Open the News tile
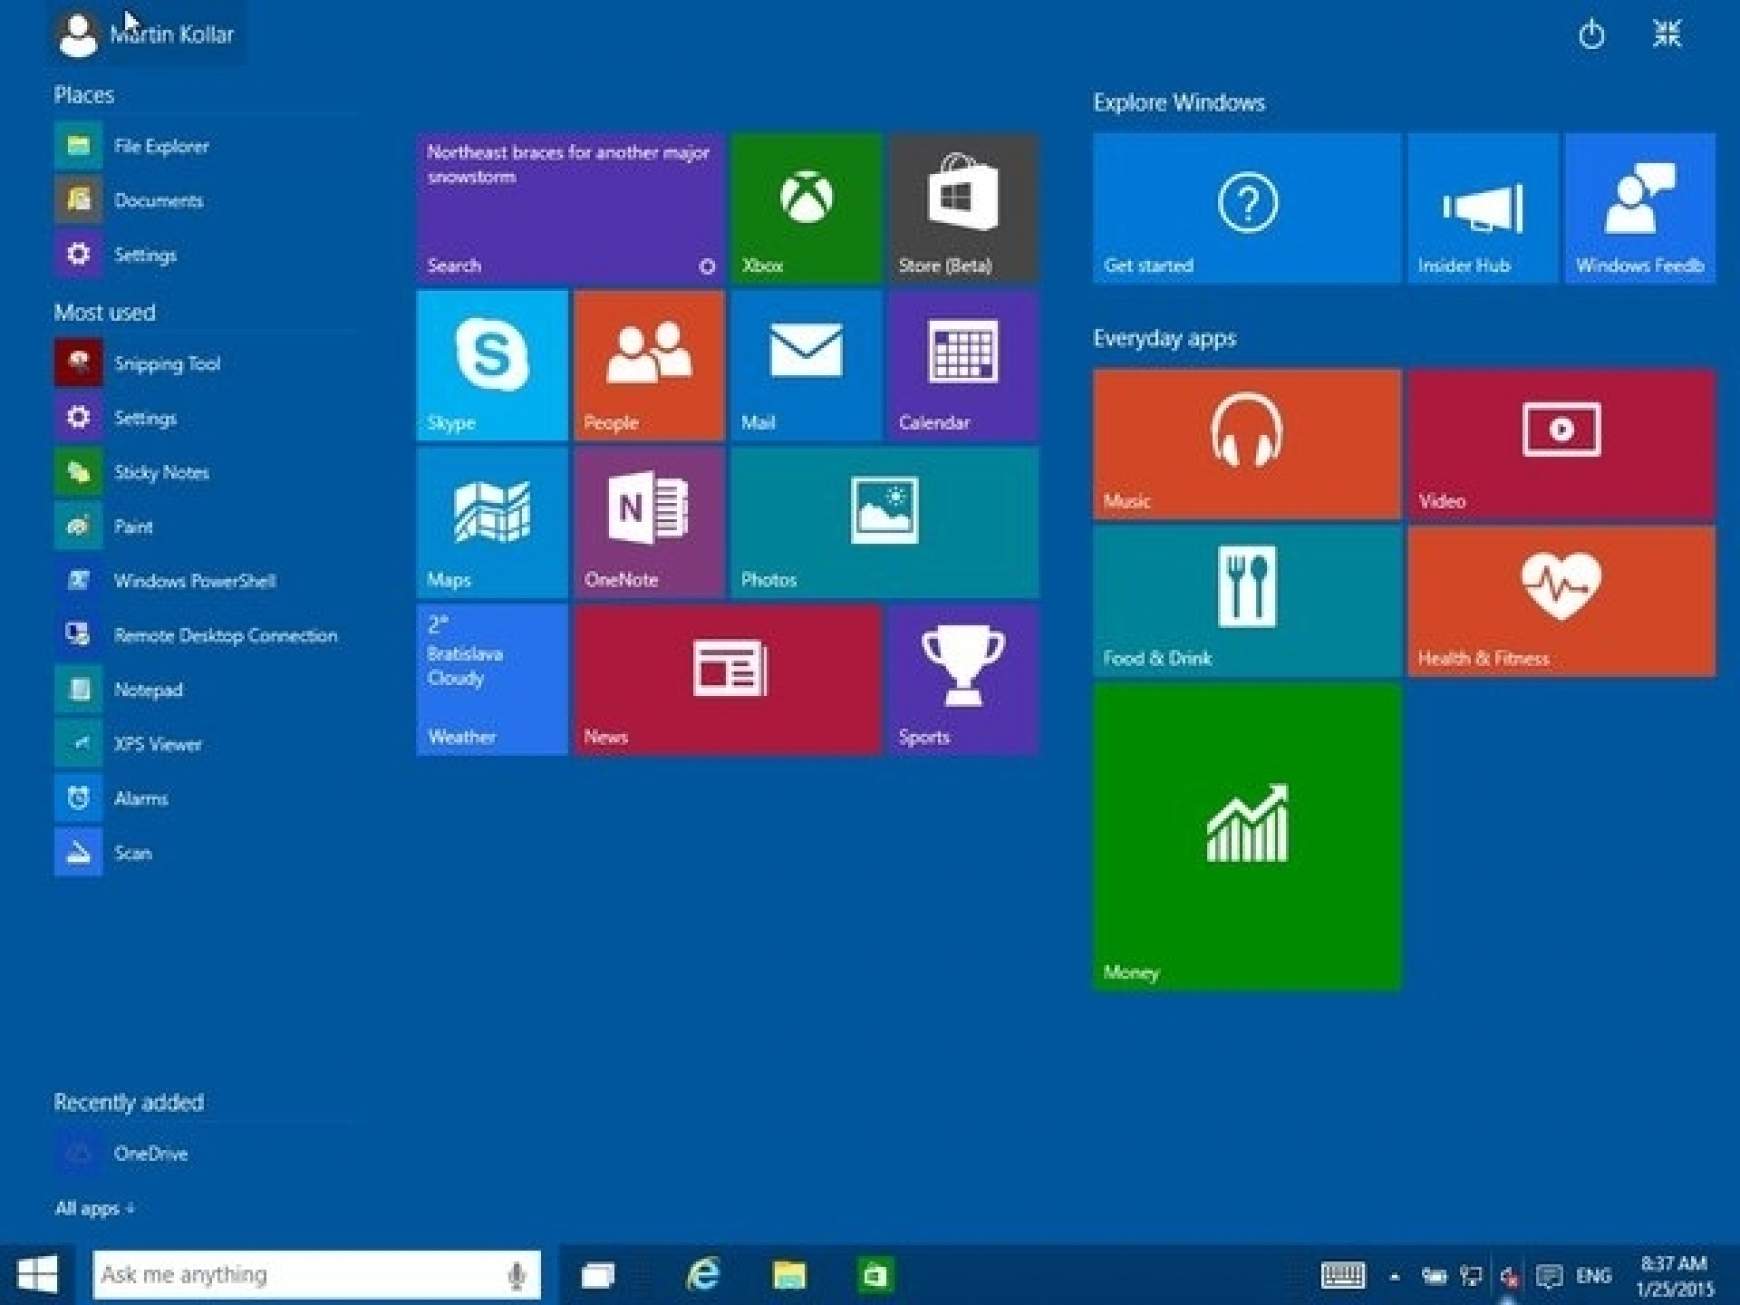 click(728, 679)
